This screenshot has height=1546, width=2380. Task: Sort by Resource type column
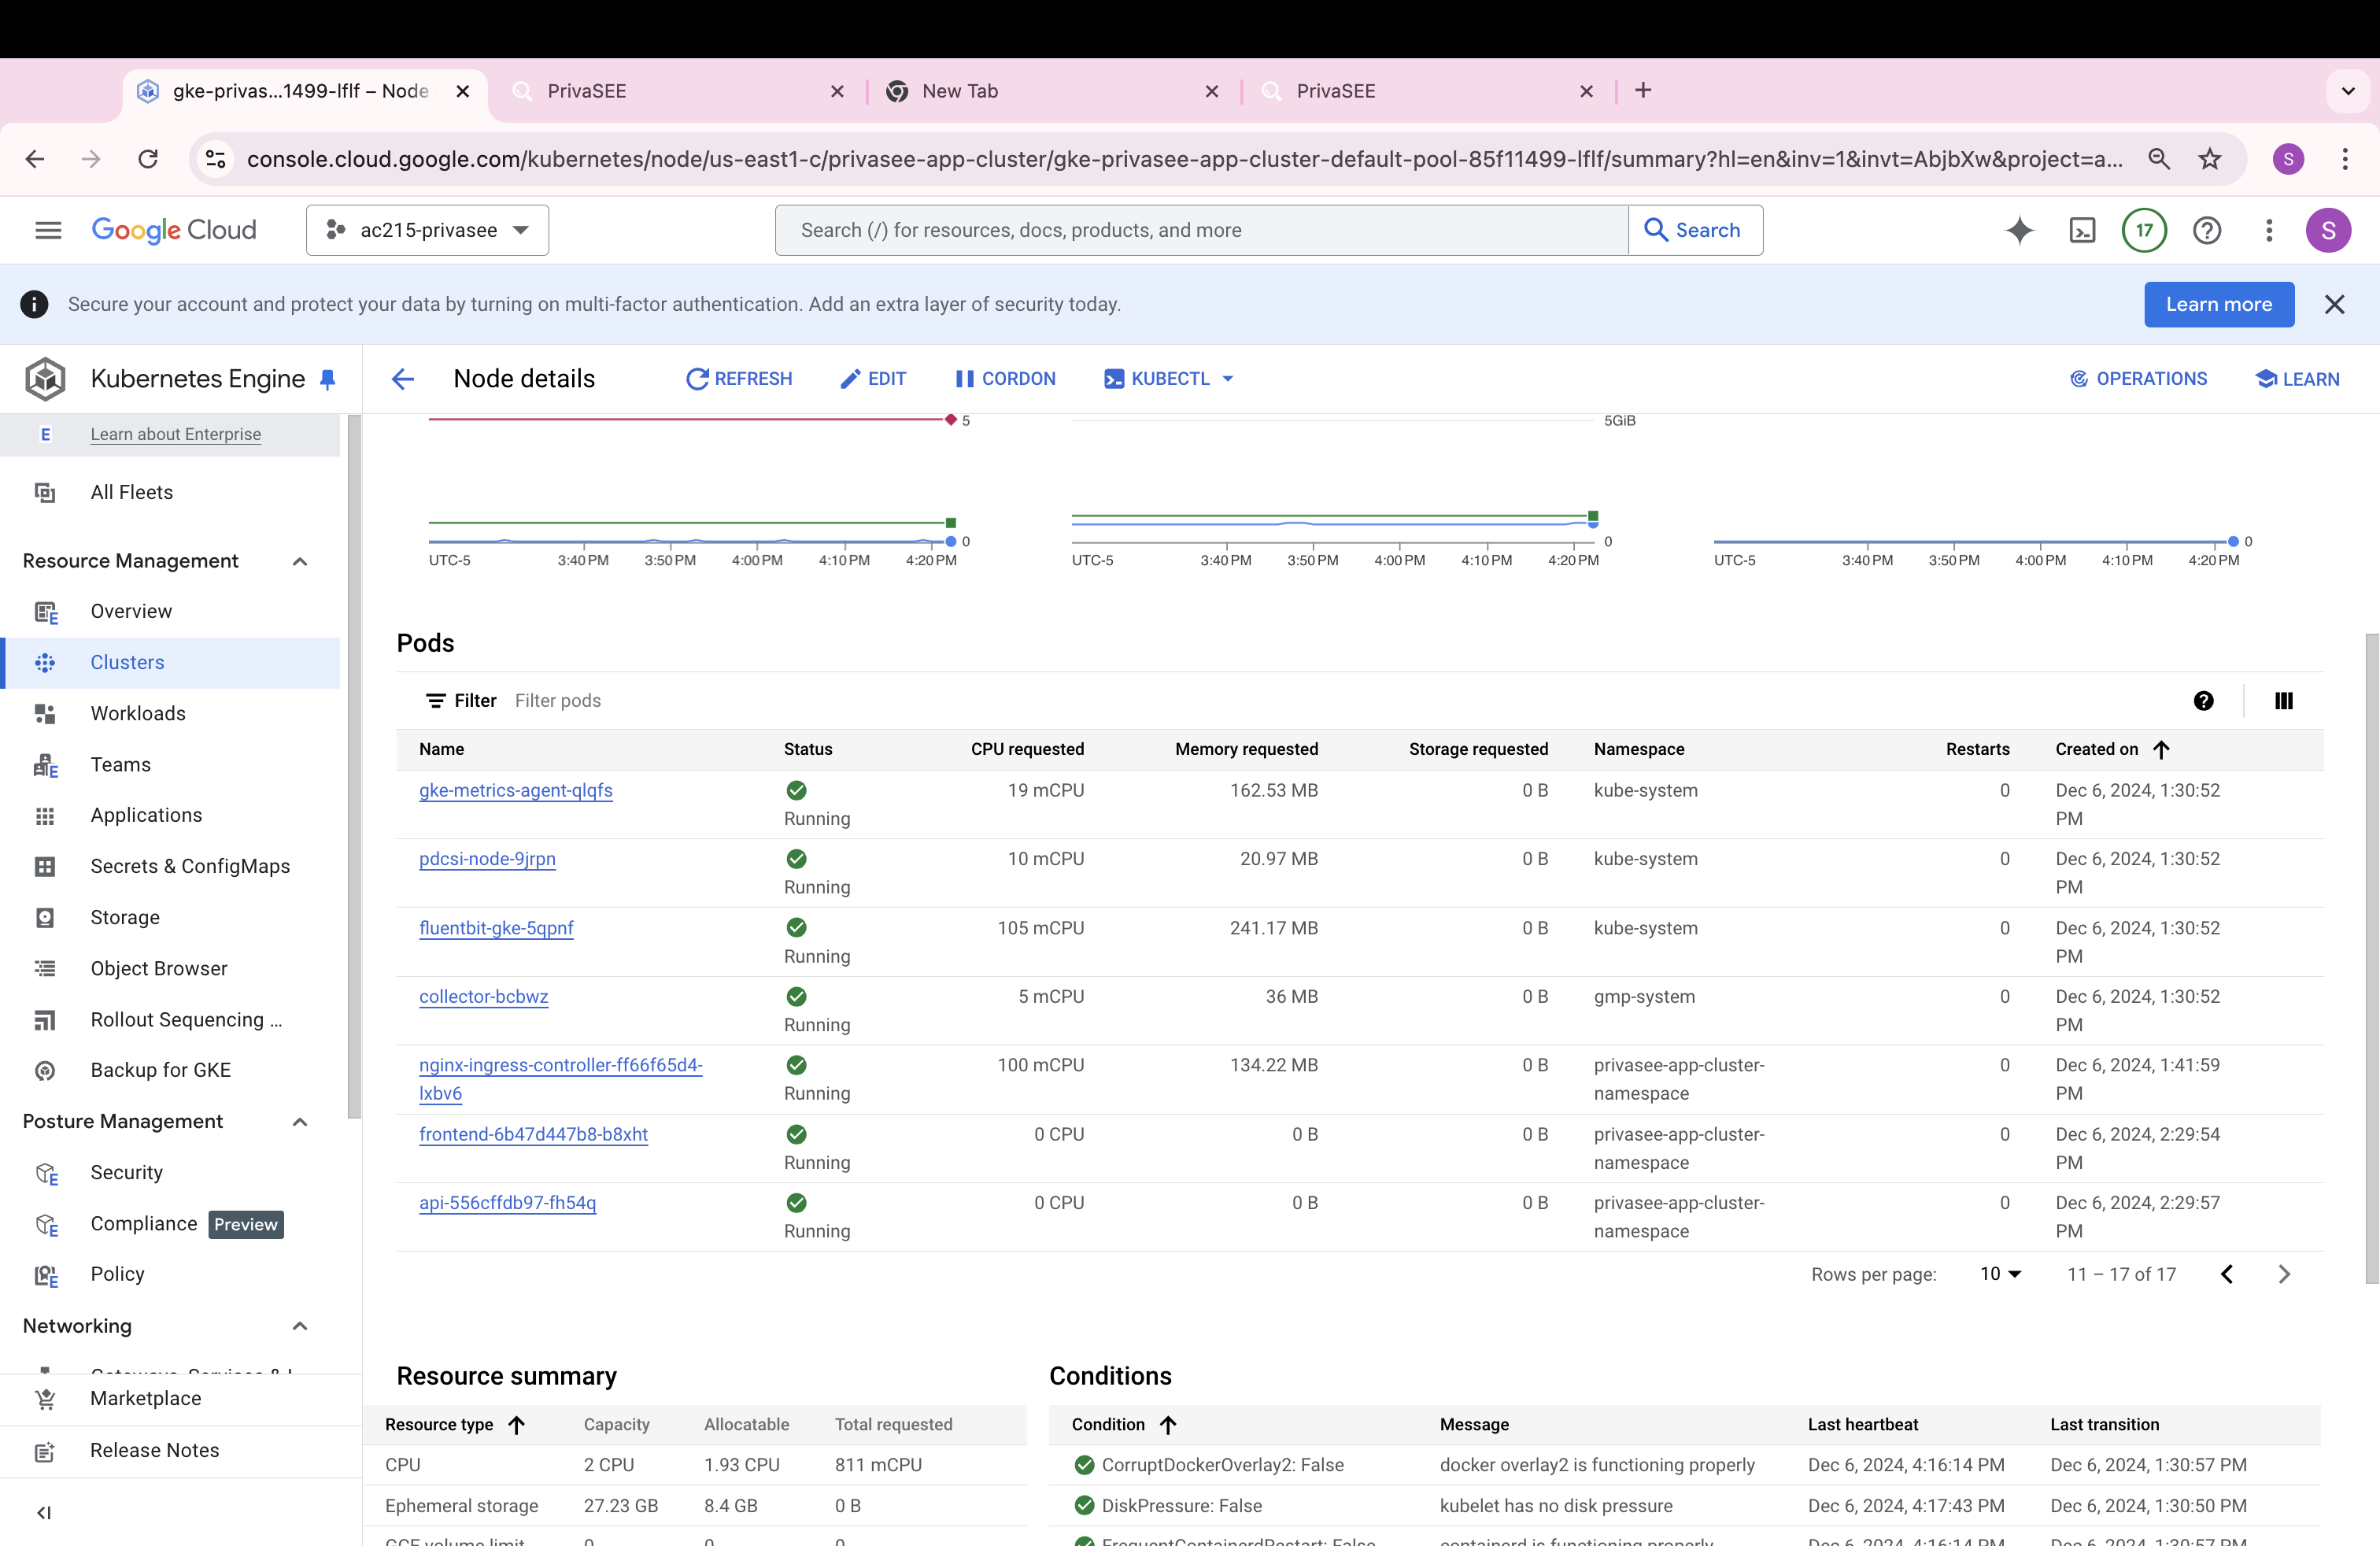(x=455, y=1424)
